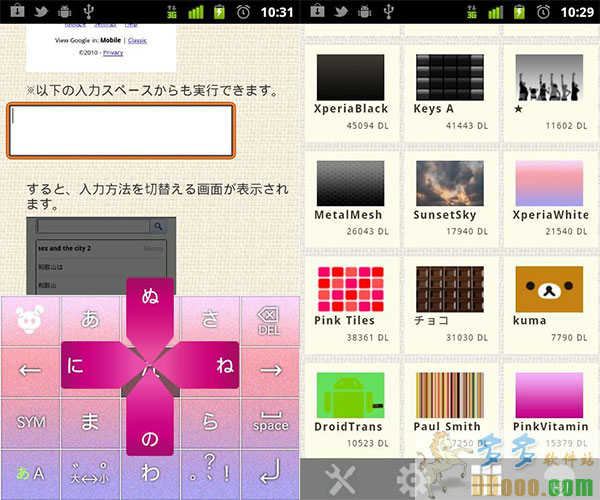Select the Pink Tiles skin thumbnail

click(350, 289)
